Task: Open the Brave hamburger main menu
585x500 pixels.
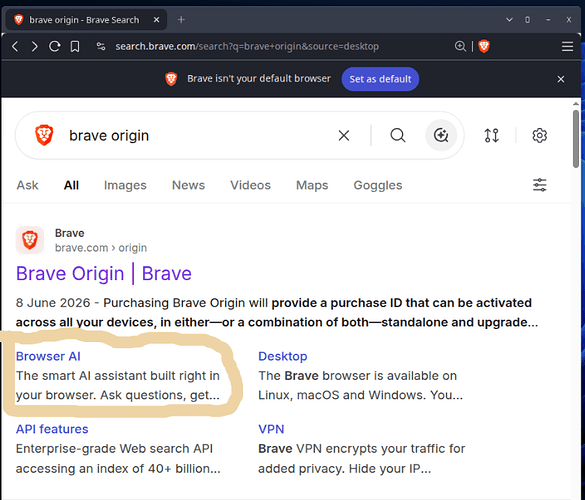Action: click(567, 47)
